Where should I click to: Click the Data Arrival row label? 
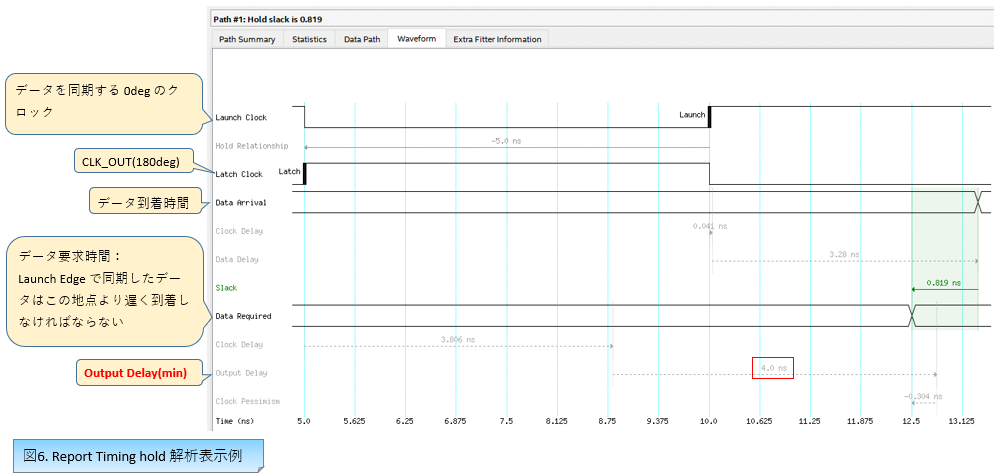pos(241,203)
